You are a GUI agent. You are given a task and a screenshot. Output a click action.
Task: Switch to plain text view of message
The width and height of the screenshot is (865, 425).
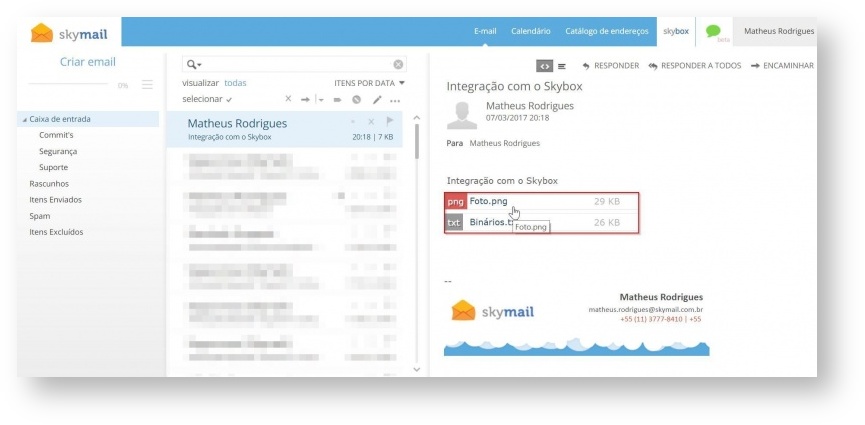[x=561, y=66]
